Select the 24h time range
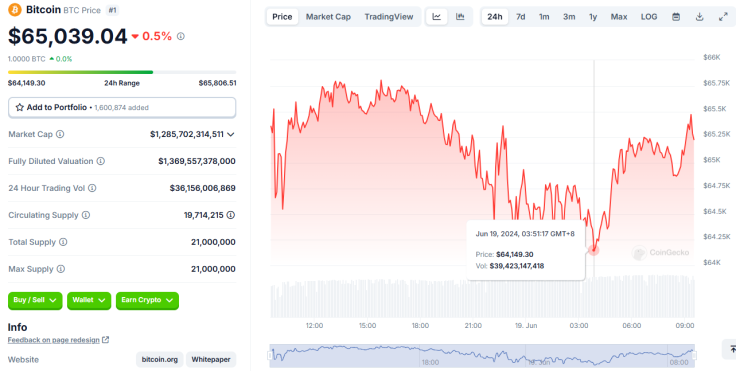736x371 pixels. click(x=495, y=17)
